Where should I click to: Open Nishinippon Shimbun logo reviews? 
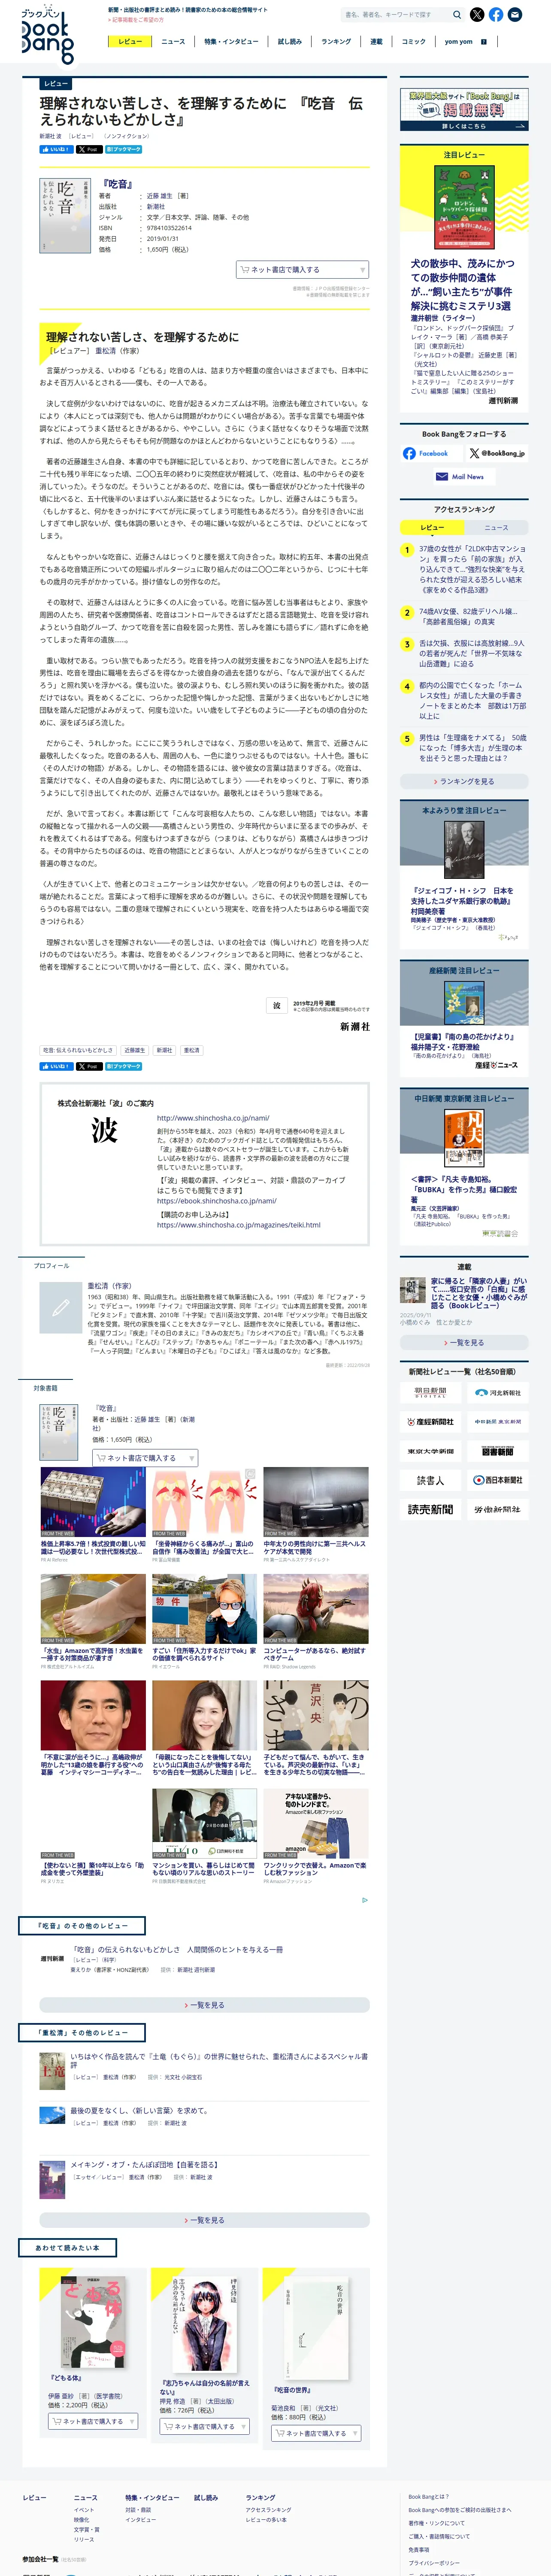(498, 1480)
